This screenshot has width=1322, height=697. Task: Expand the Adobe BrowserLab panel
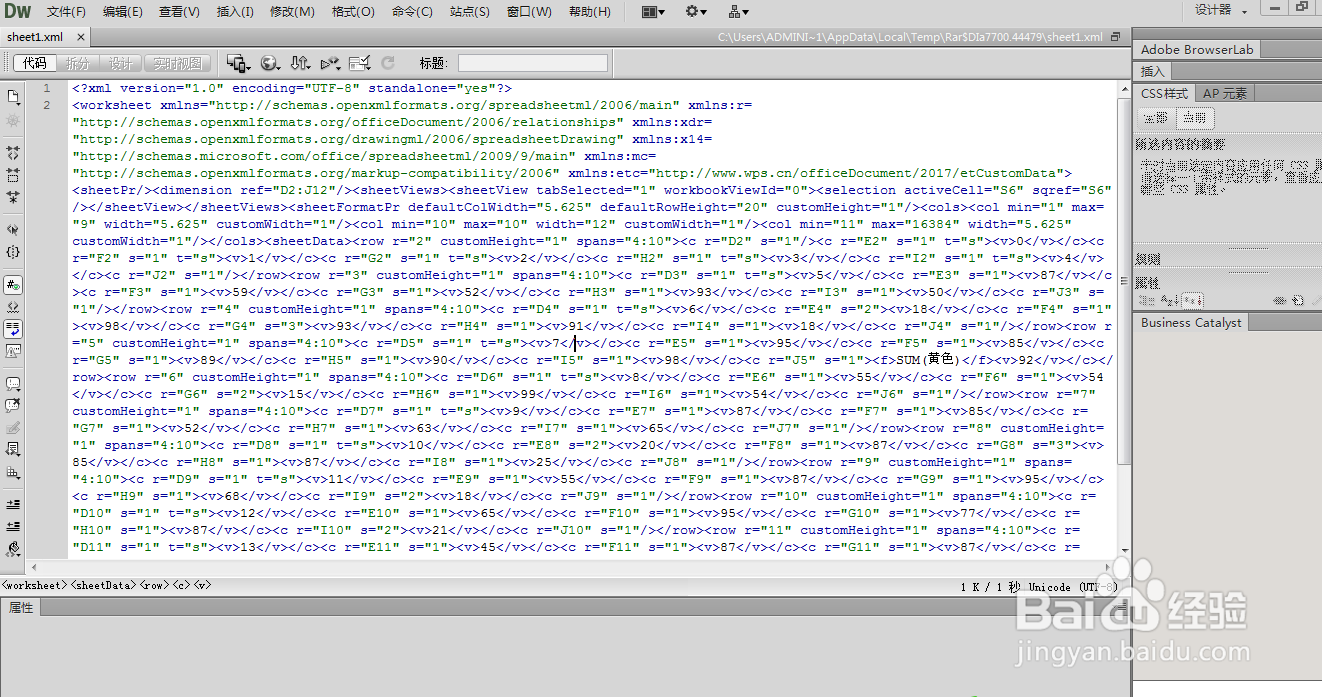1197,49
